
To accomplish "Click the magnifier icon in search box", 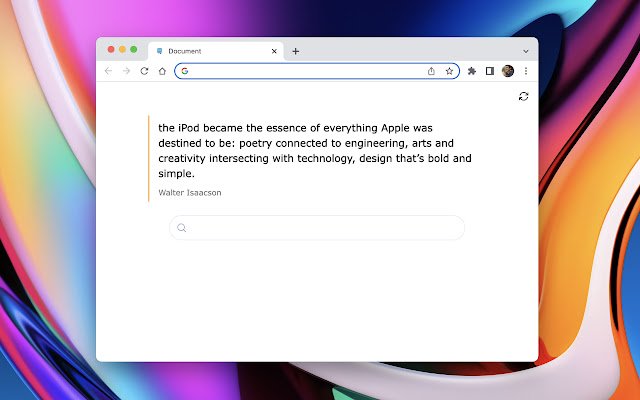I will point(182,228).
